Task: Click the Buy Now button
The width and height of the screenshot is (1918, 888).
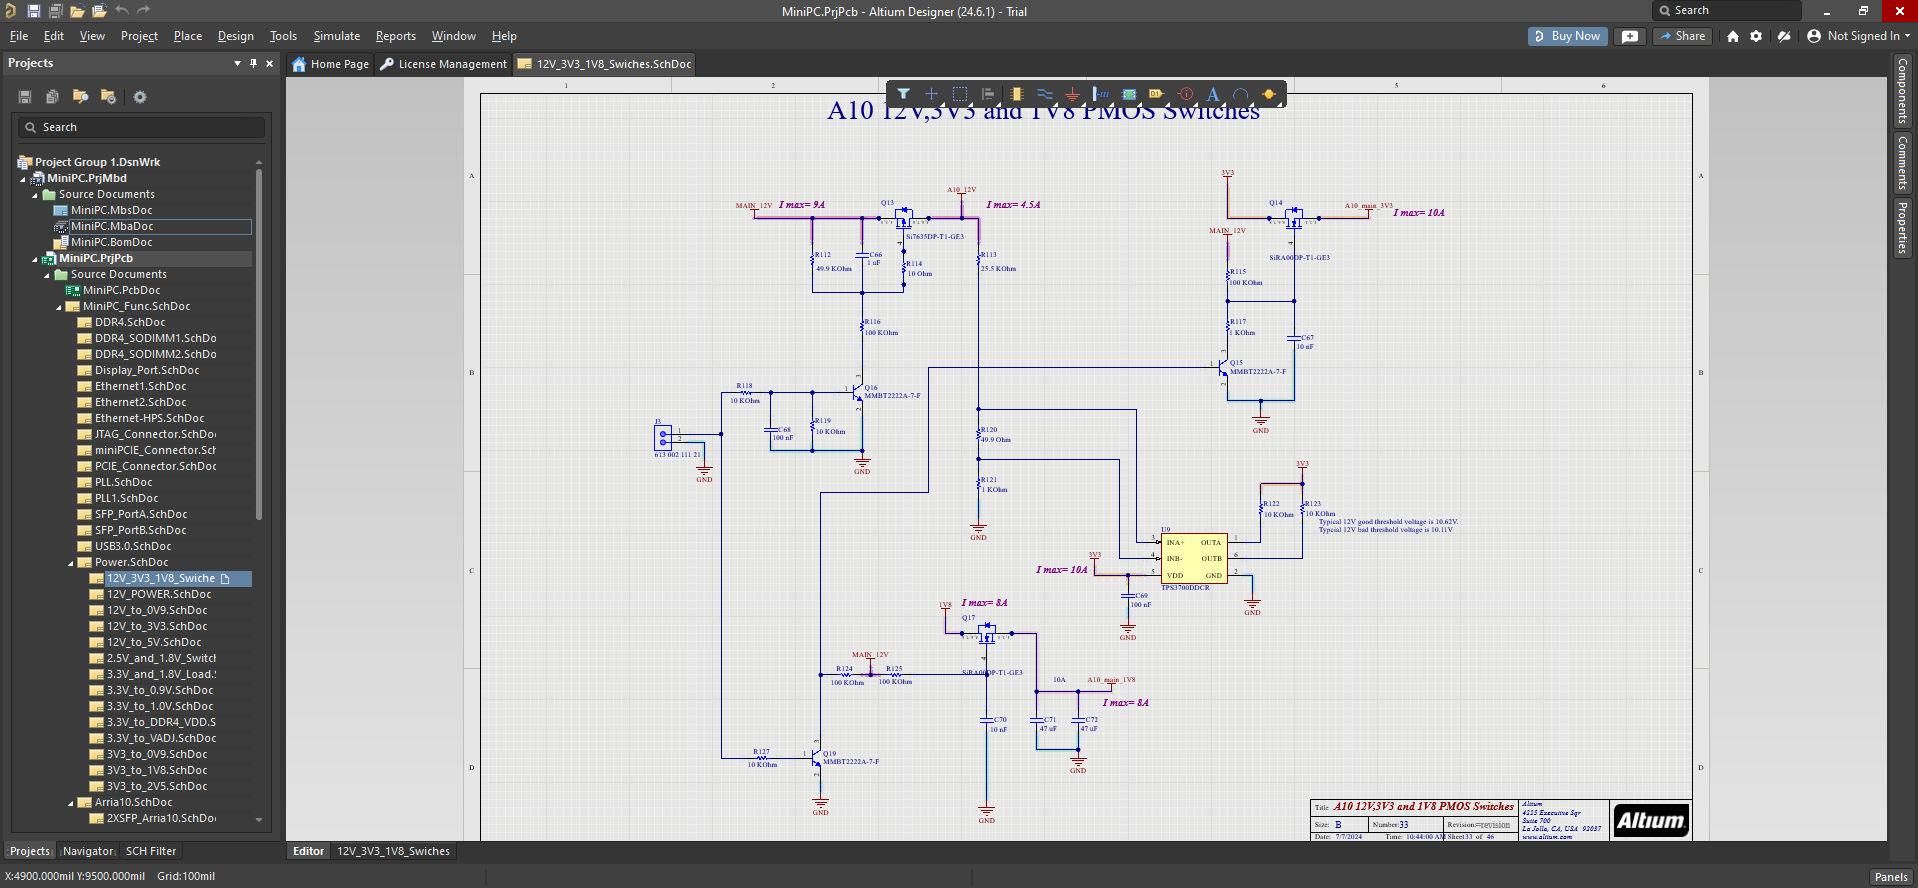Action: pos(1566,36)
